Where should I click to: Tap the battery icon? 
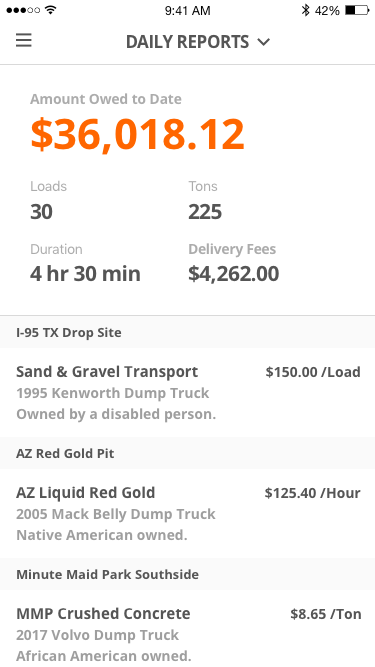357,10
